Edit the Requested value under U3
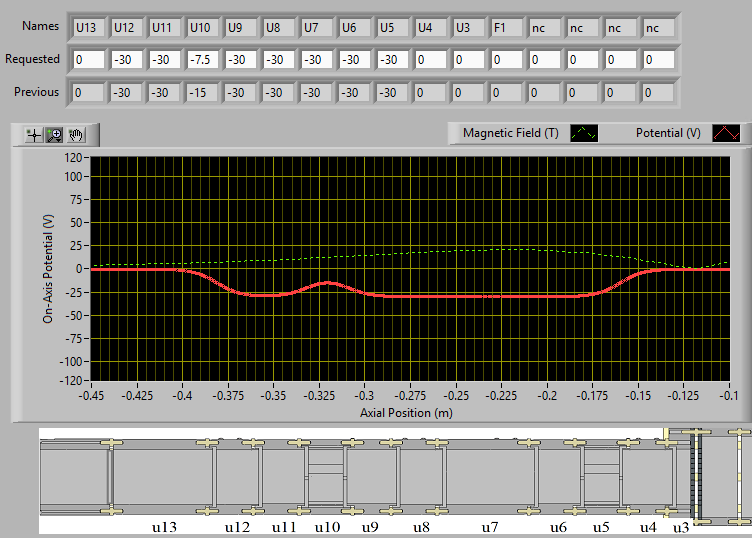 469,60
